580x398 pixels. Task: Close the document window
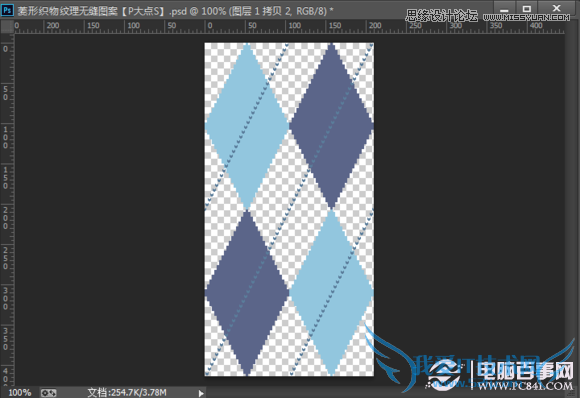(556, 9)
